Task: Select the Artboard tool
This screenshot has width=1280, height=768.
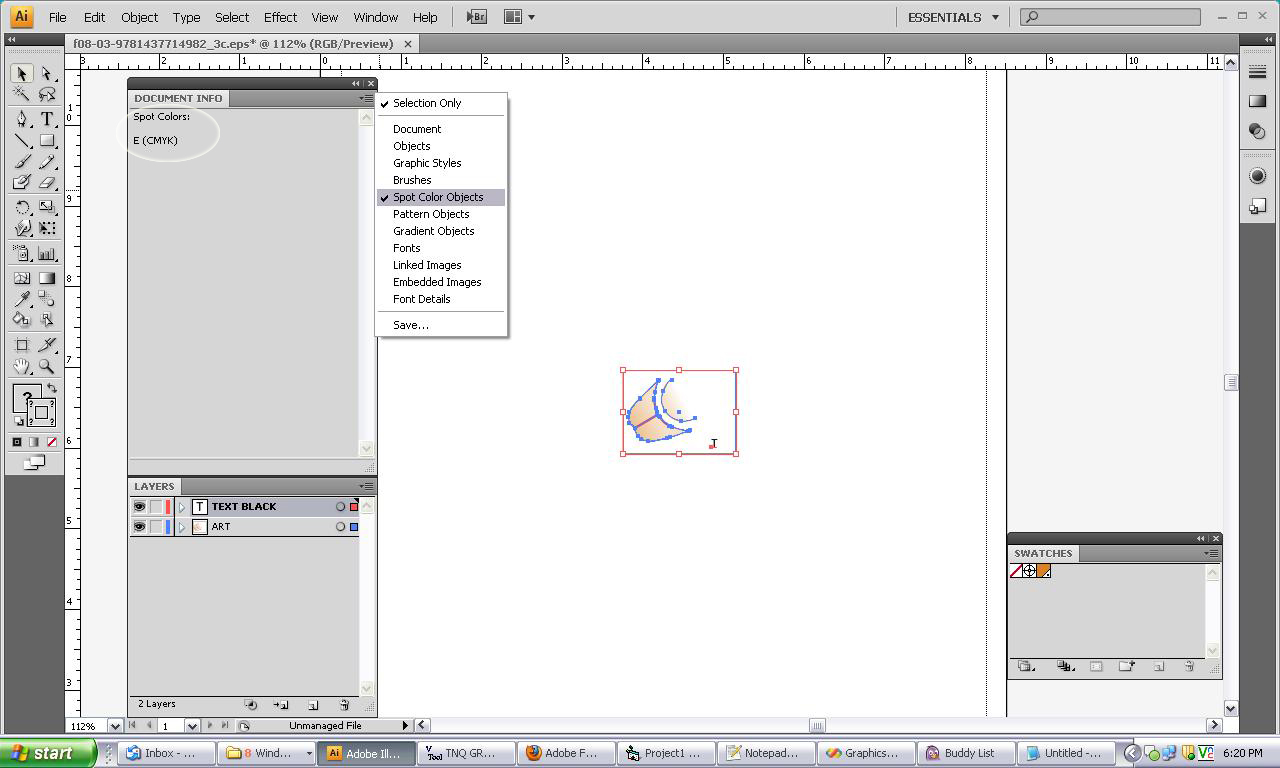Action: tap(22, 345)
